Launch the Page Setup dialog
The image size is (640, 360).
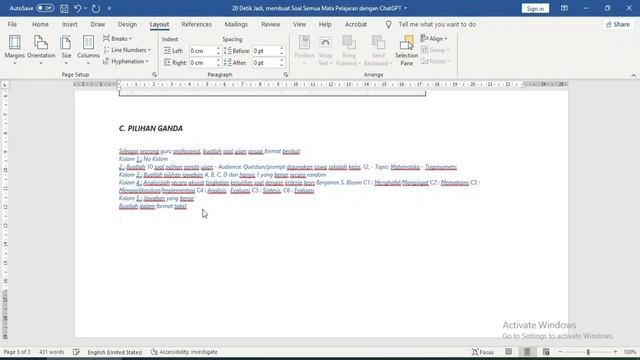point(154,75)
